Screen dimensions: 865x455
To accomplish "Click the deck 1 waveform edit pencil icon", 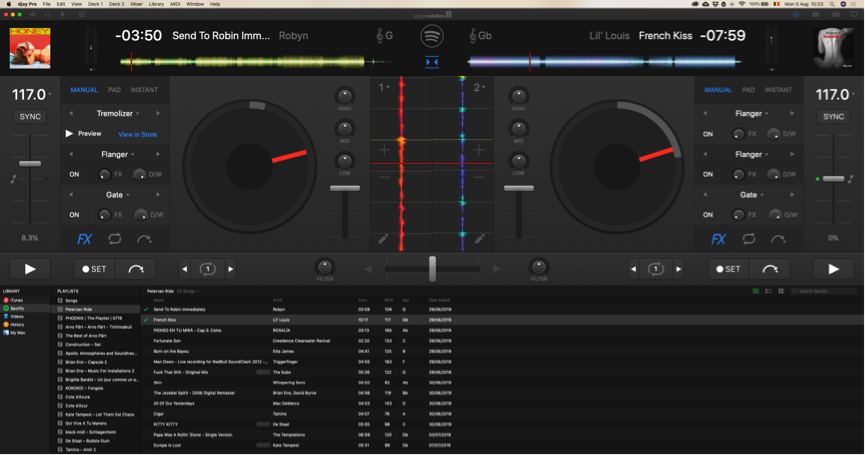I will 383,239.
